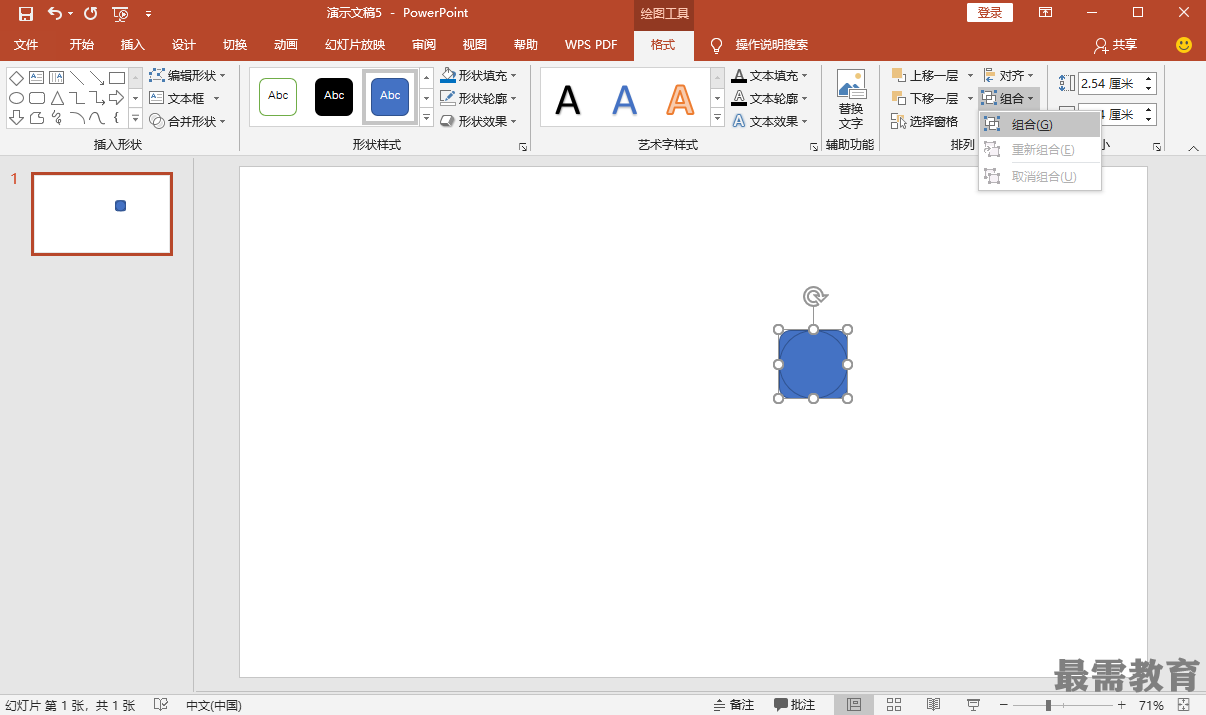This screenshot has height=715, width=1206.
Task: Toggle Normal view button in status bar
Action: coord(854,705)
